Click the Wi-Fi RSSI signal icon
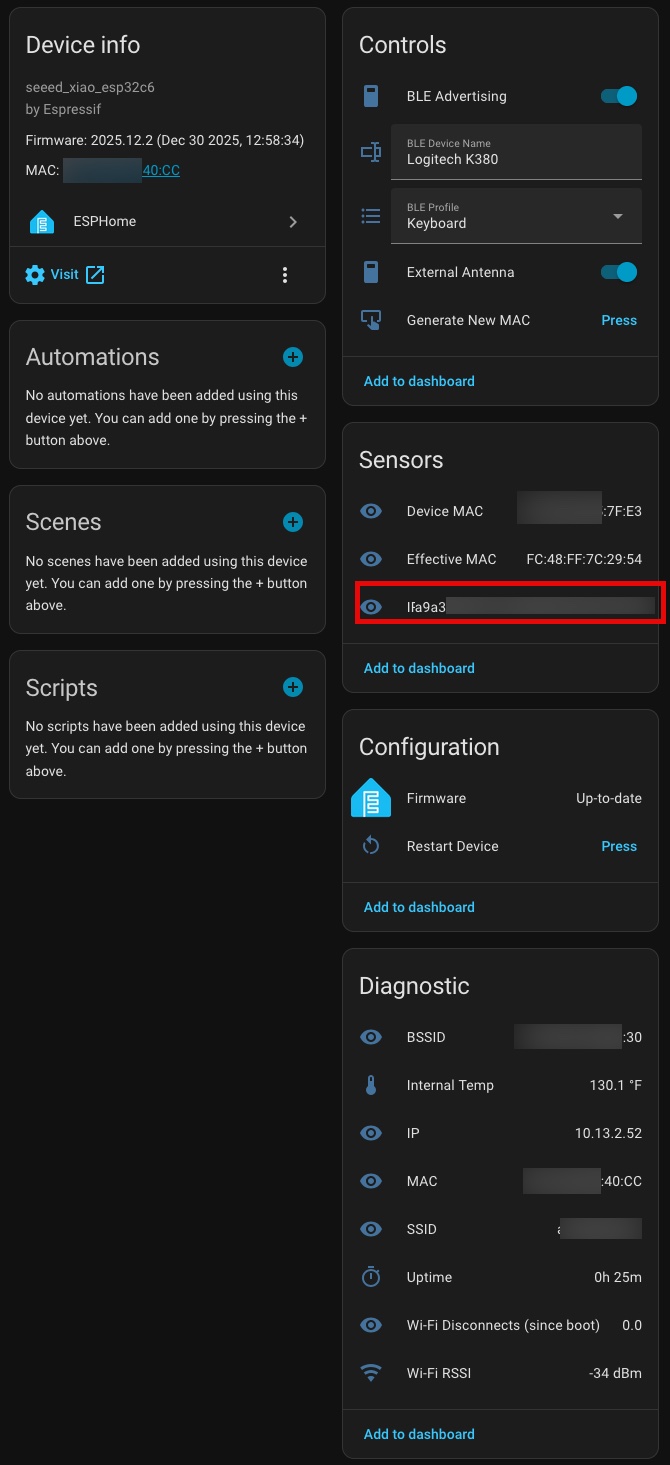This screenshot has width=670, height=1465. pyautogui.click(x=371, y=1373)
